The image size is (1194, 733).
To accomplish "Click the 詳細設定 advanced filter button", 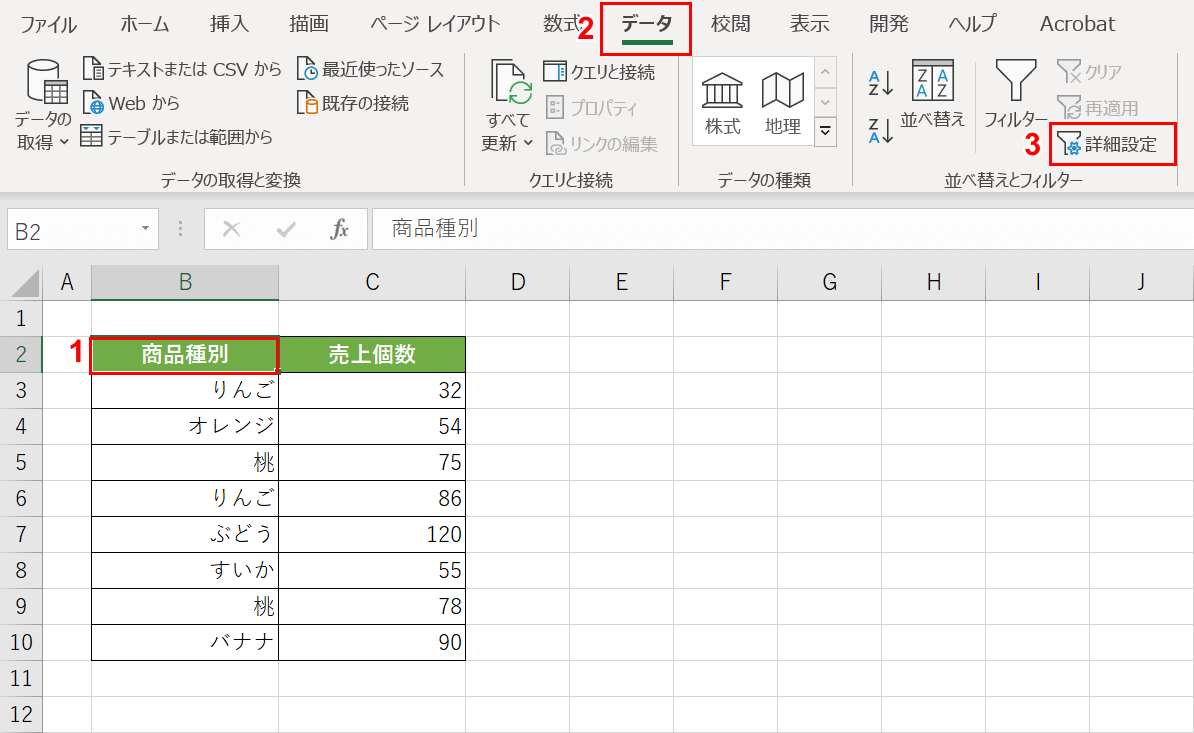I will [1112, 144].
